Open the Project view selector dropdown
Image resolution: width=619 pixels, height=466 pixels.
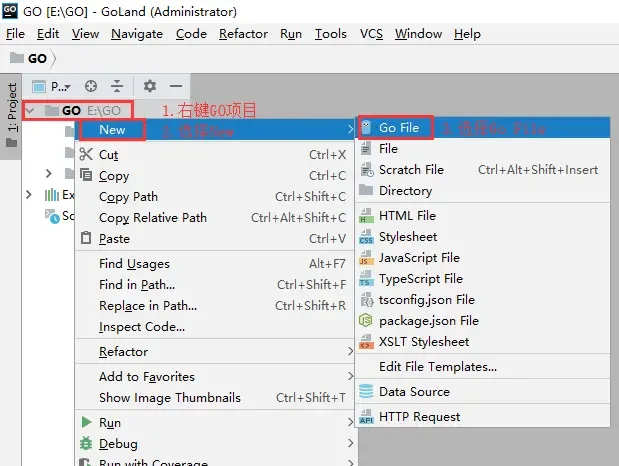pyautogui.click(x=51, y=86)
